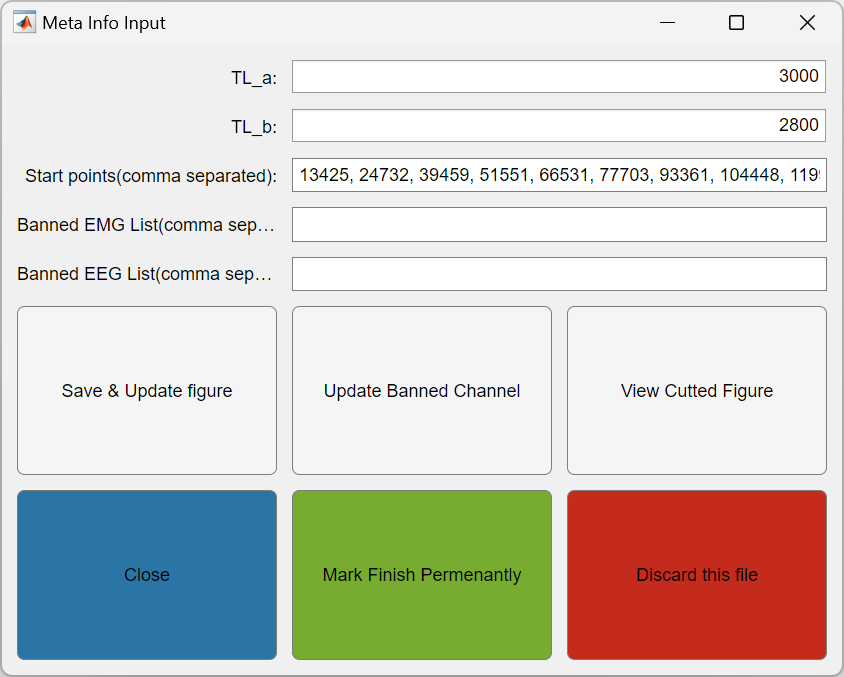The height and width of the screenshot is (677, 844).
Task: Click the empty Banned EEG List field
Action: tap(559, 274)
